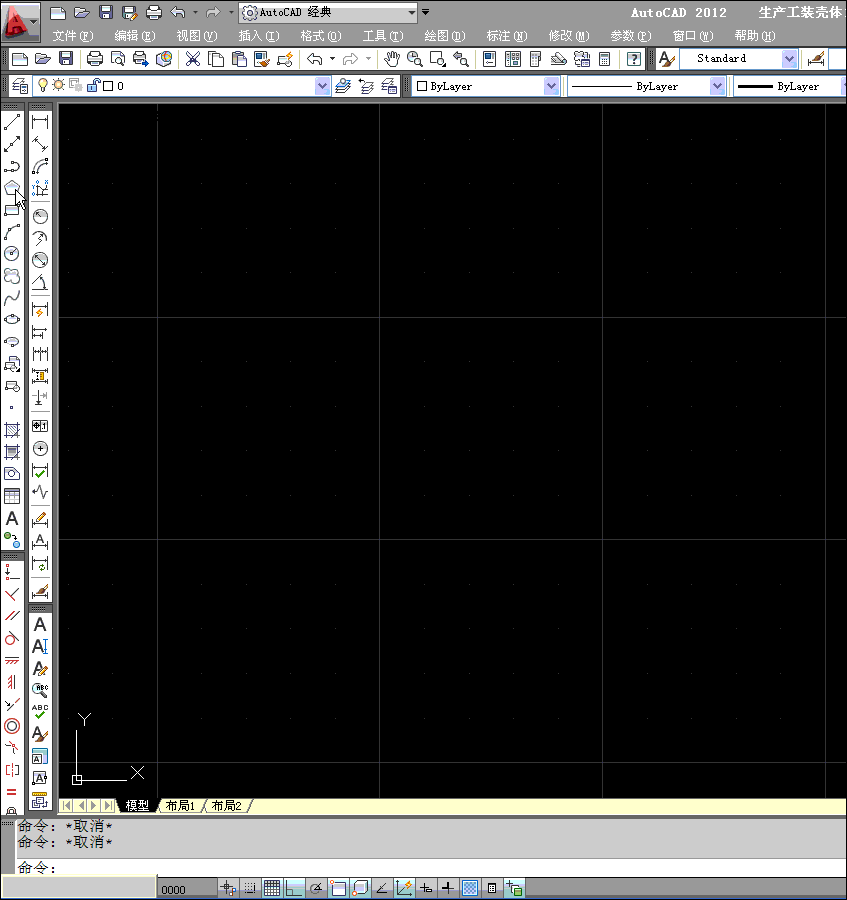Viewport: 847px width, 900px height.
Task: Open the Standard text style dropdown
Action: [x=789, y=59]
